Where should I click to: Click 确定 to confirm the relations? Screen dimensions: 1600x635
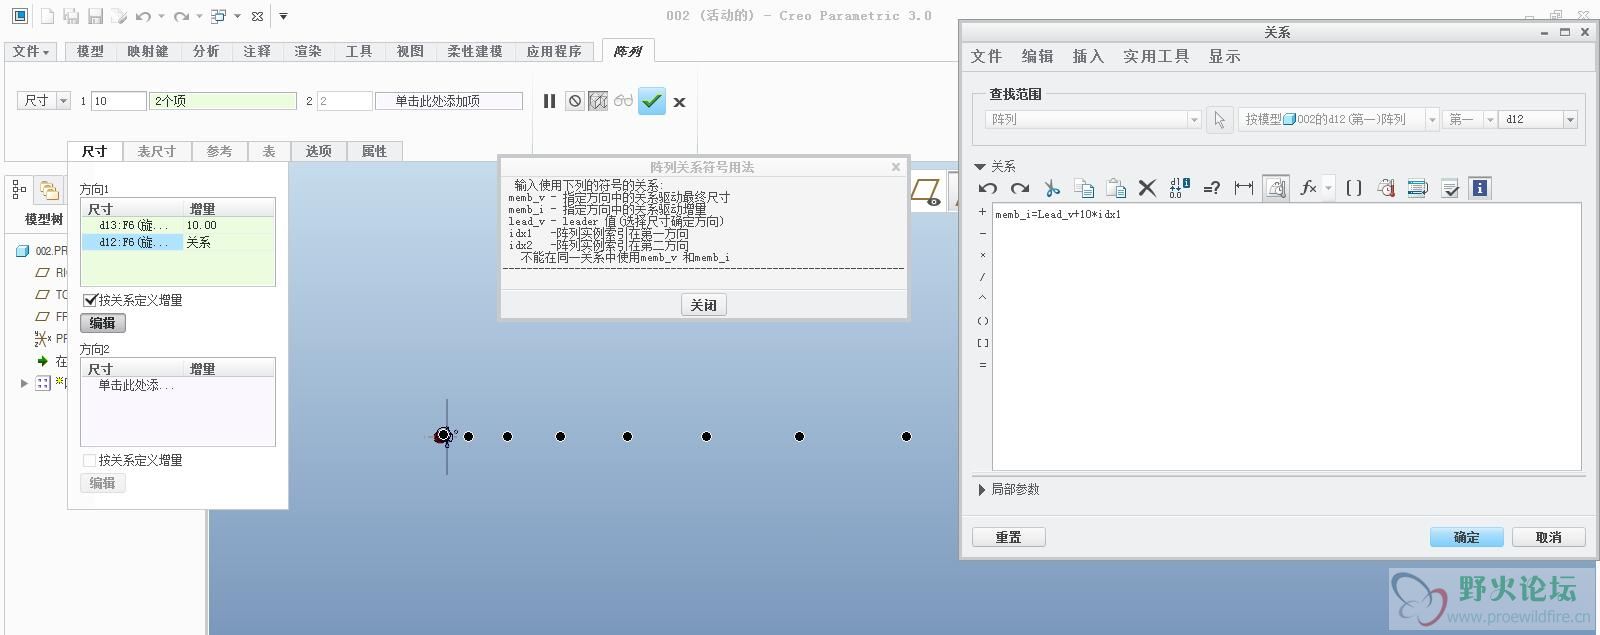pos(1467,537)
